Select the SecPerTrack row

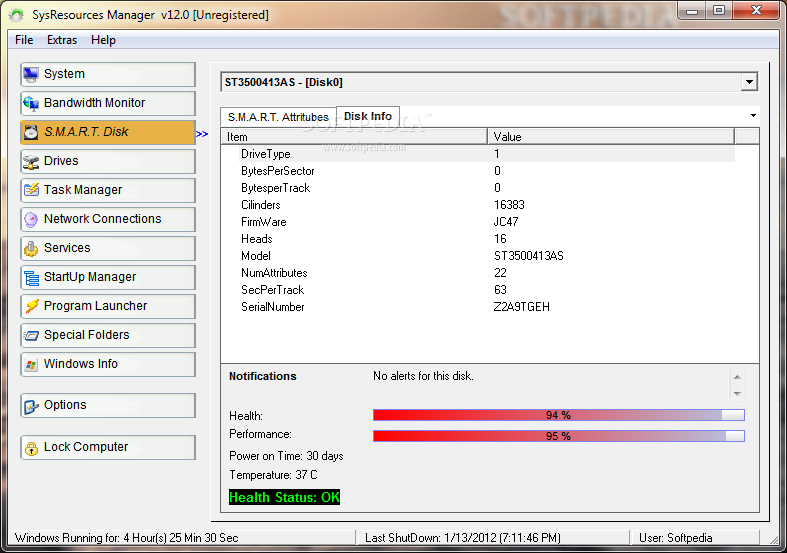click(x=478, y=290)
